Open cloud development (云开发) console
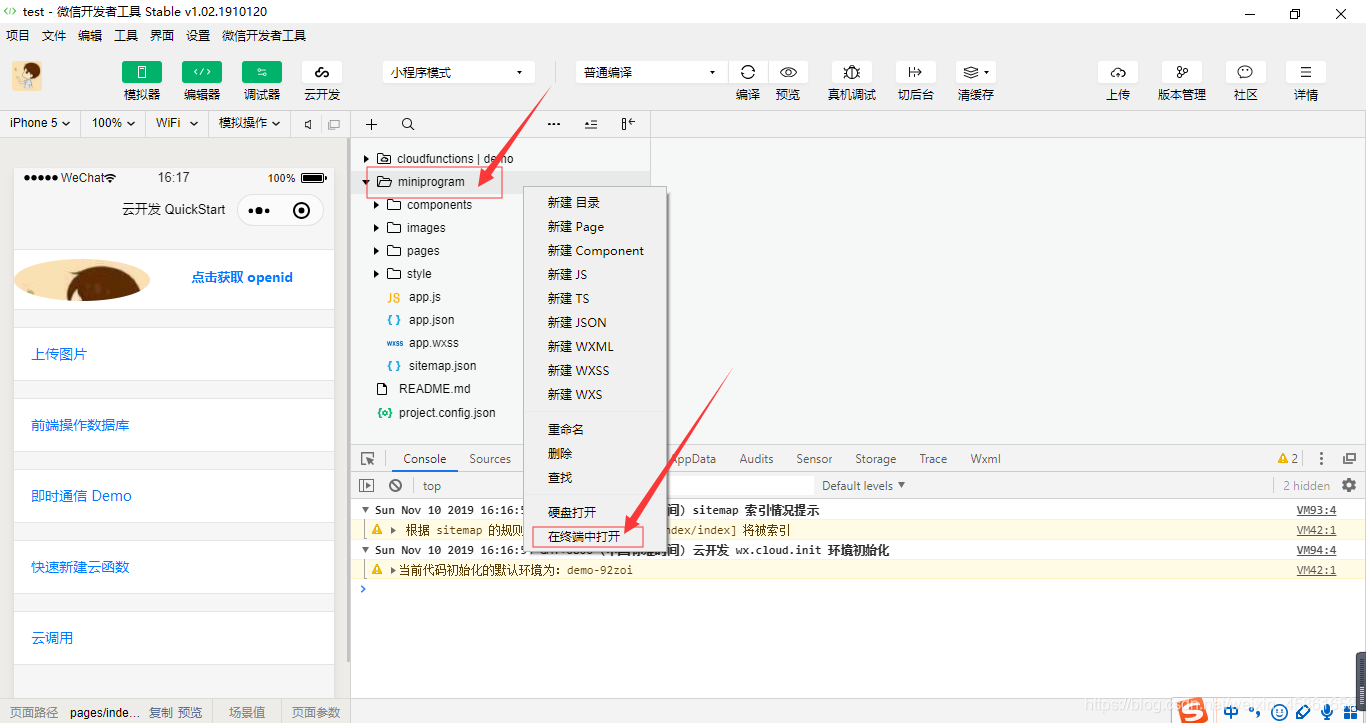This screenshot has width=1366, height=723. coord(322,72)
